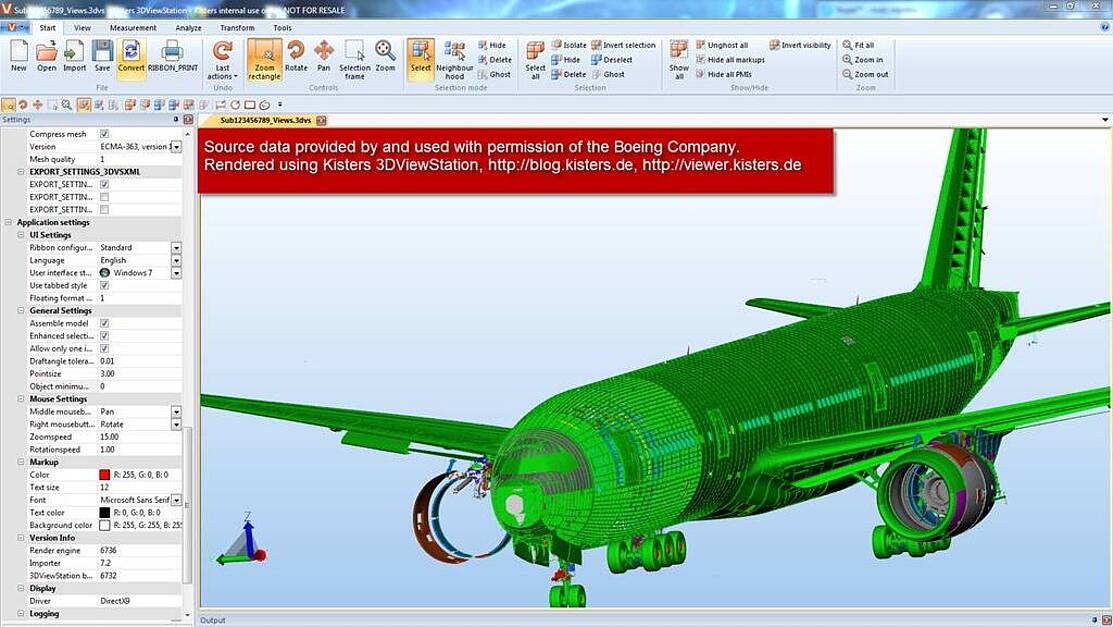The image size is (1113, 627).
Task: Open Ribbon configuration Standard dropdown
Action: point(176,248)
